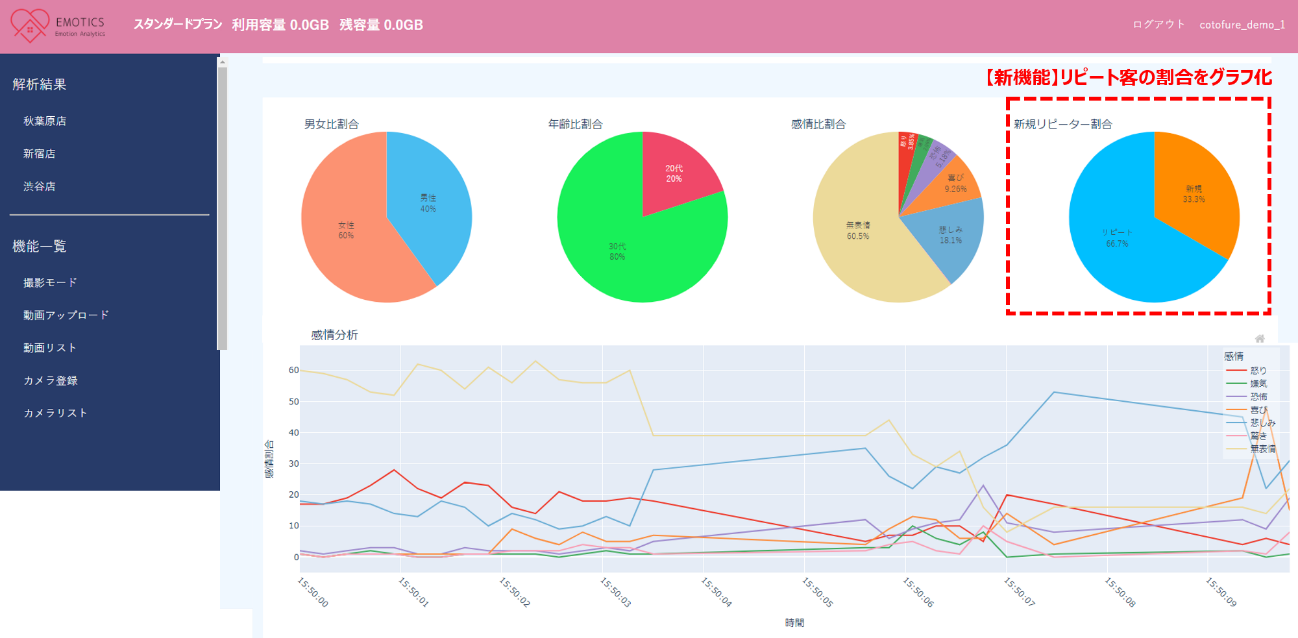
Task: Go to 動画アップロード page
Action: click(66, 315)
